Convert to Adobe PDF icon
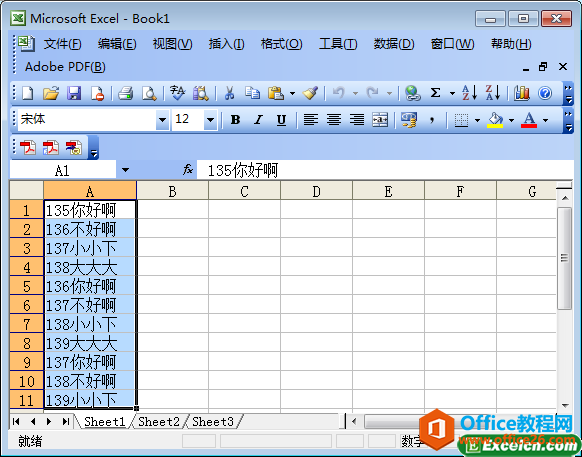Viewport: 582px width, 457px height. (x=28, y=147)
